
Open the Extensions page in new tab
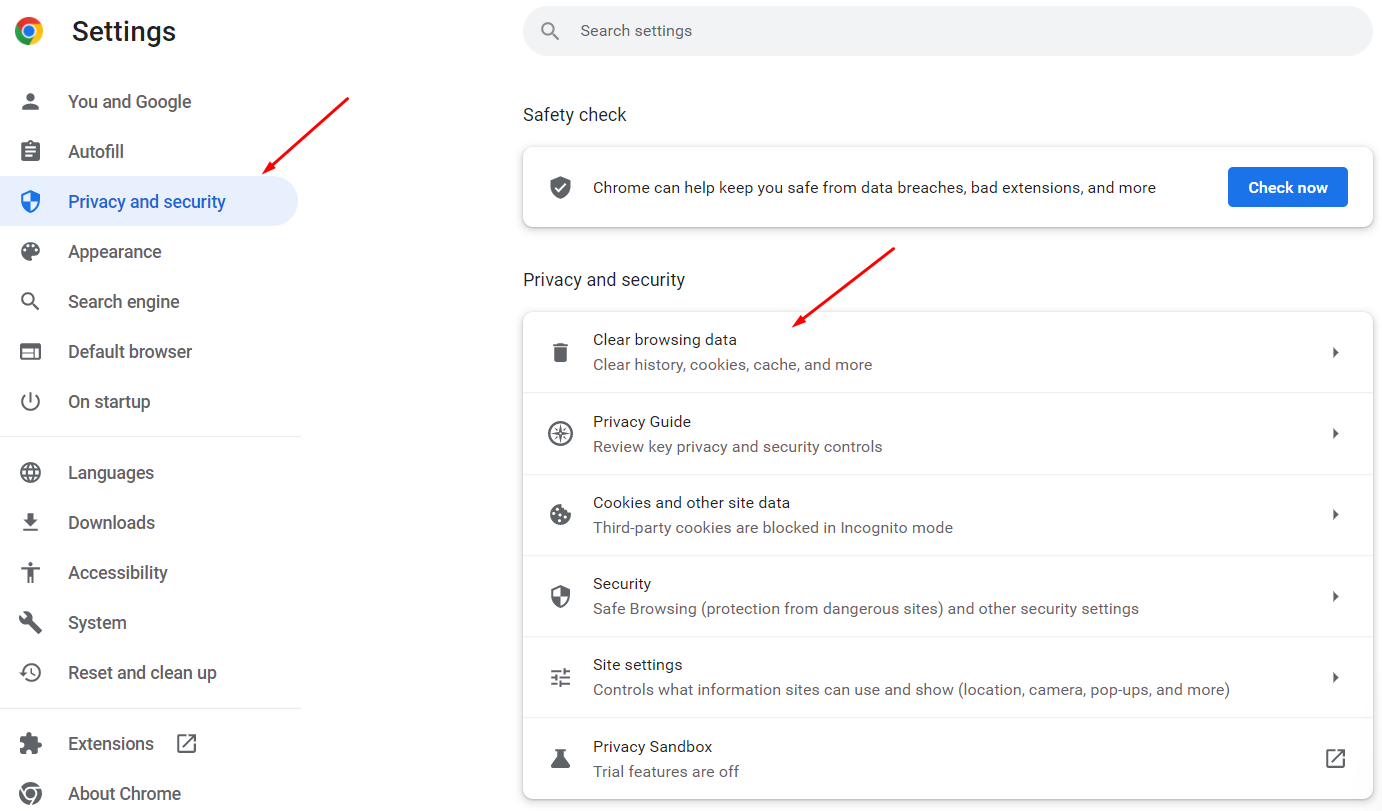(186, 743)
